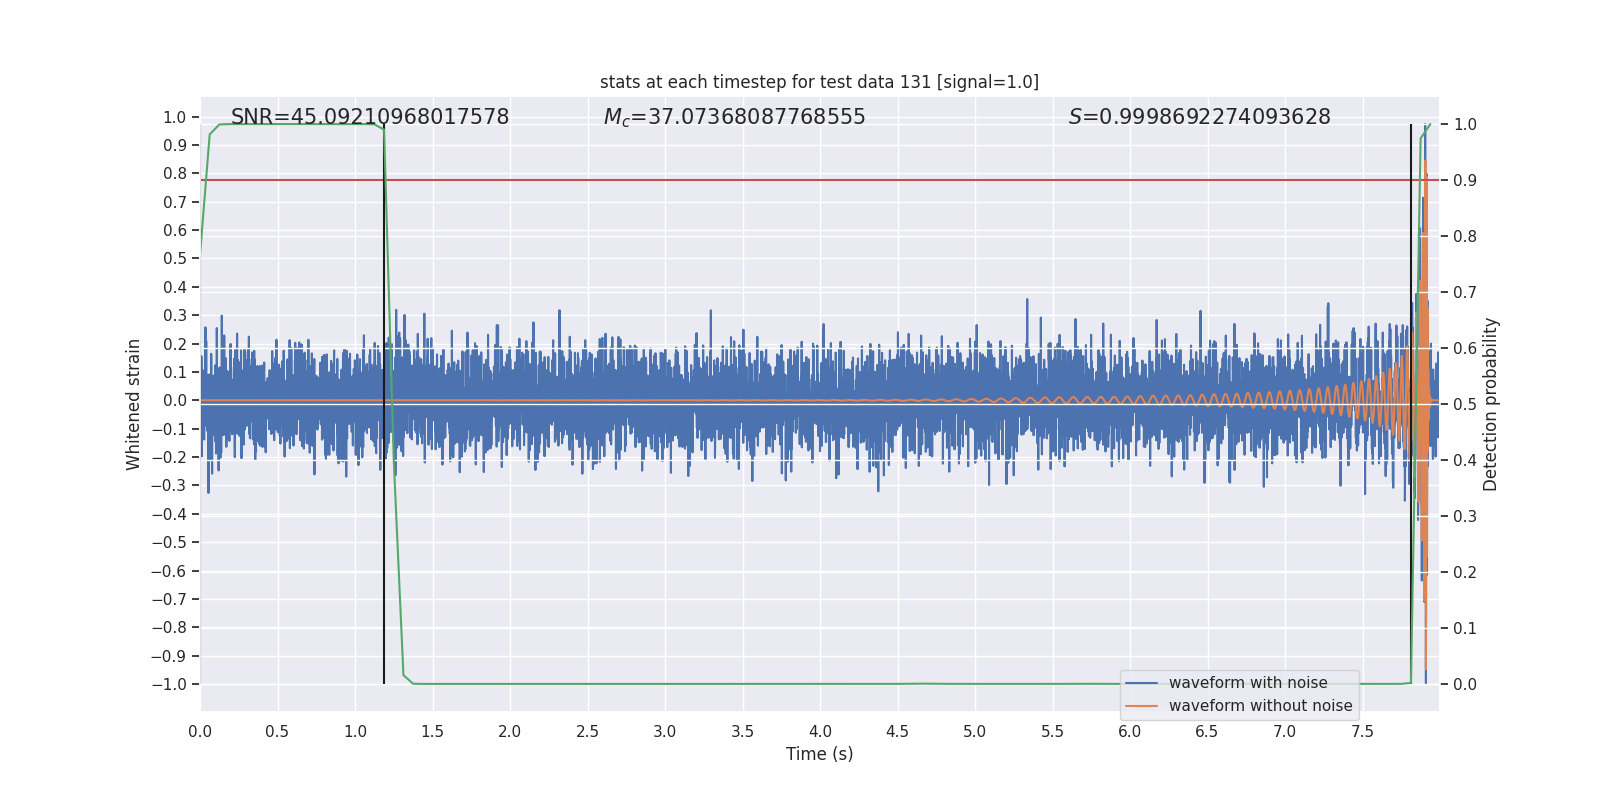Click the plot title mentioning test data 131
The width and height of the screenshot is (1600, 800).
[x=819, y=82]
